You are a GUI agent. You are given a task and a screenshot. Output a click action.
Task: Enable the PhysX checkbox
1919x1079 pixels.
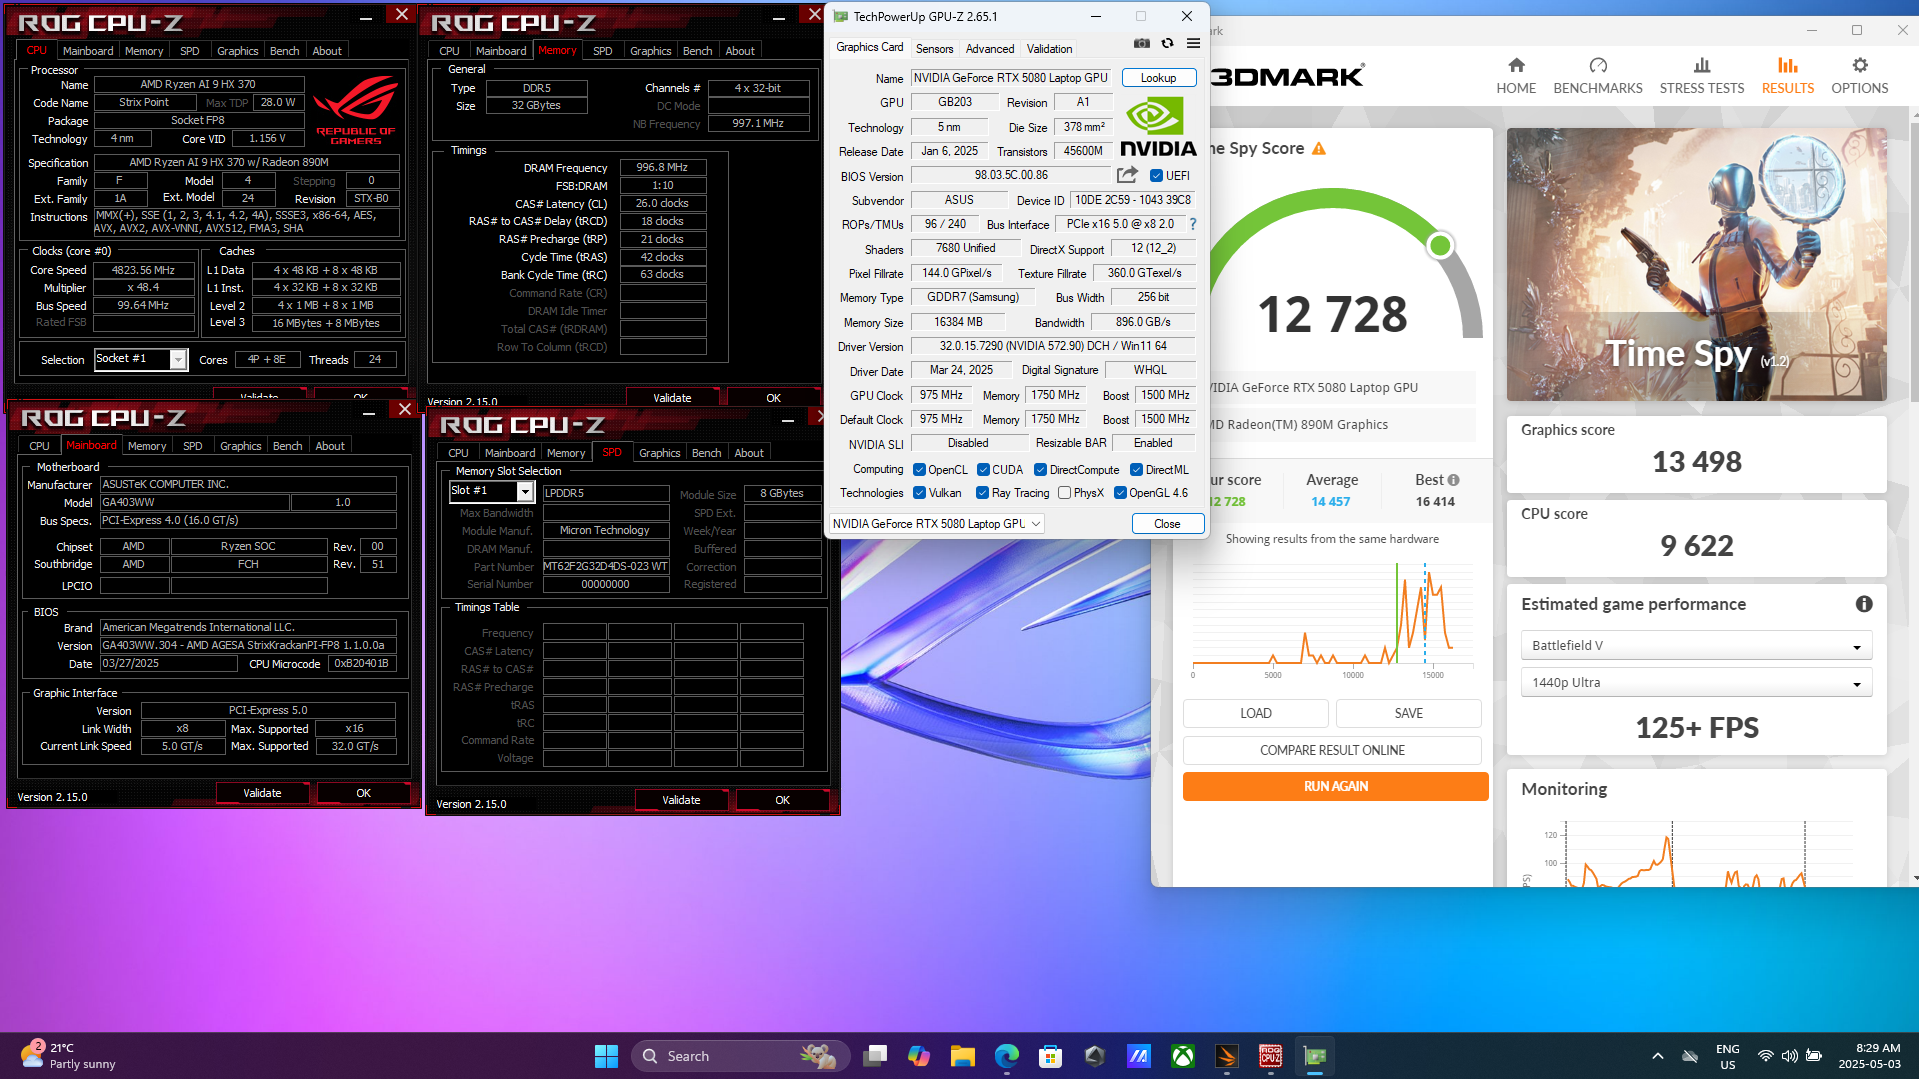[1064, 493]
